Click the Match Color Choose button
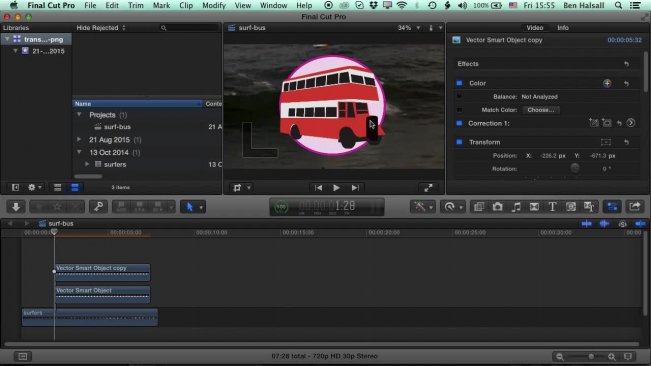Viewport: 651px width, 366px height. tap(541, 110)
